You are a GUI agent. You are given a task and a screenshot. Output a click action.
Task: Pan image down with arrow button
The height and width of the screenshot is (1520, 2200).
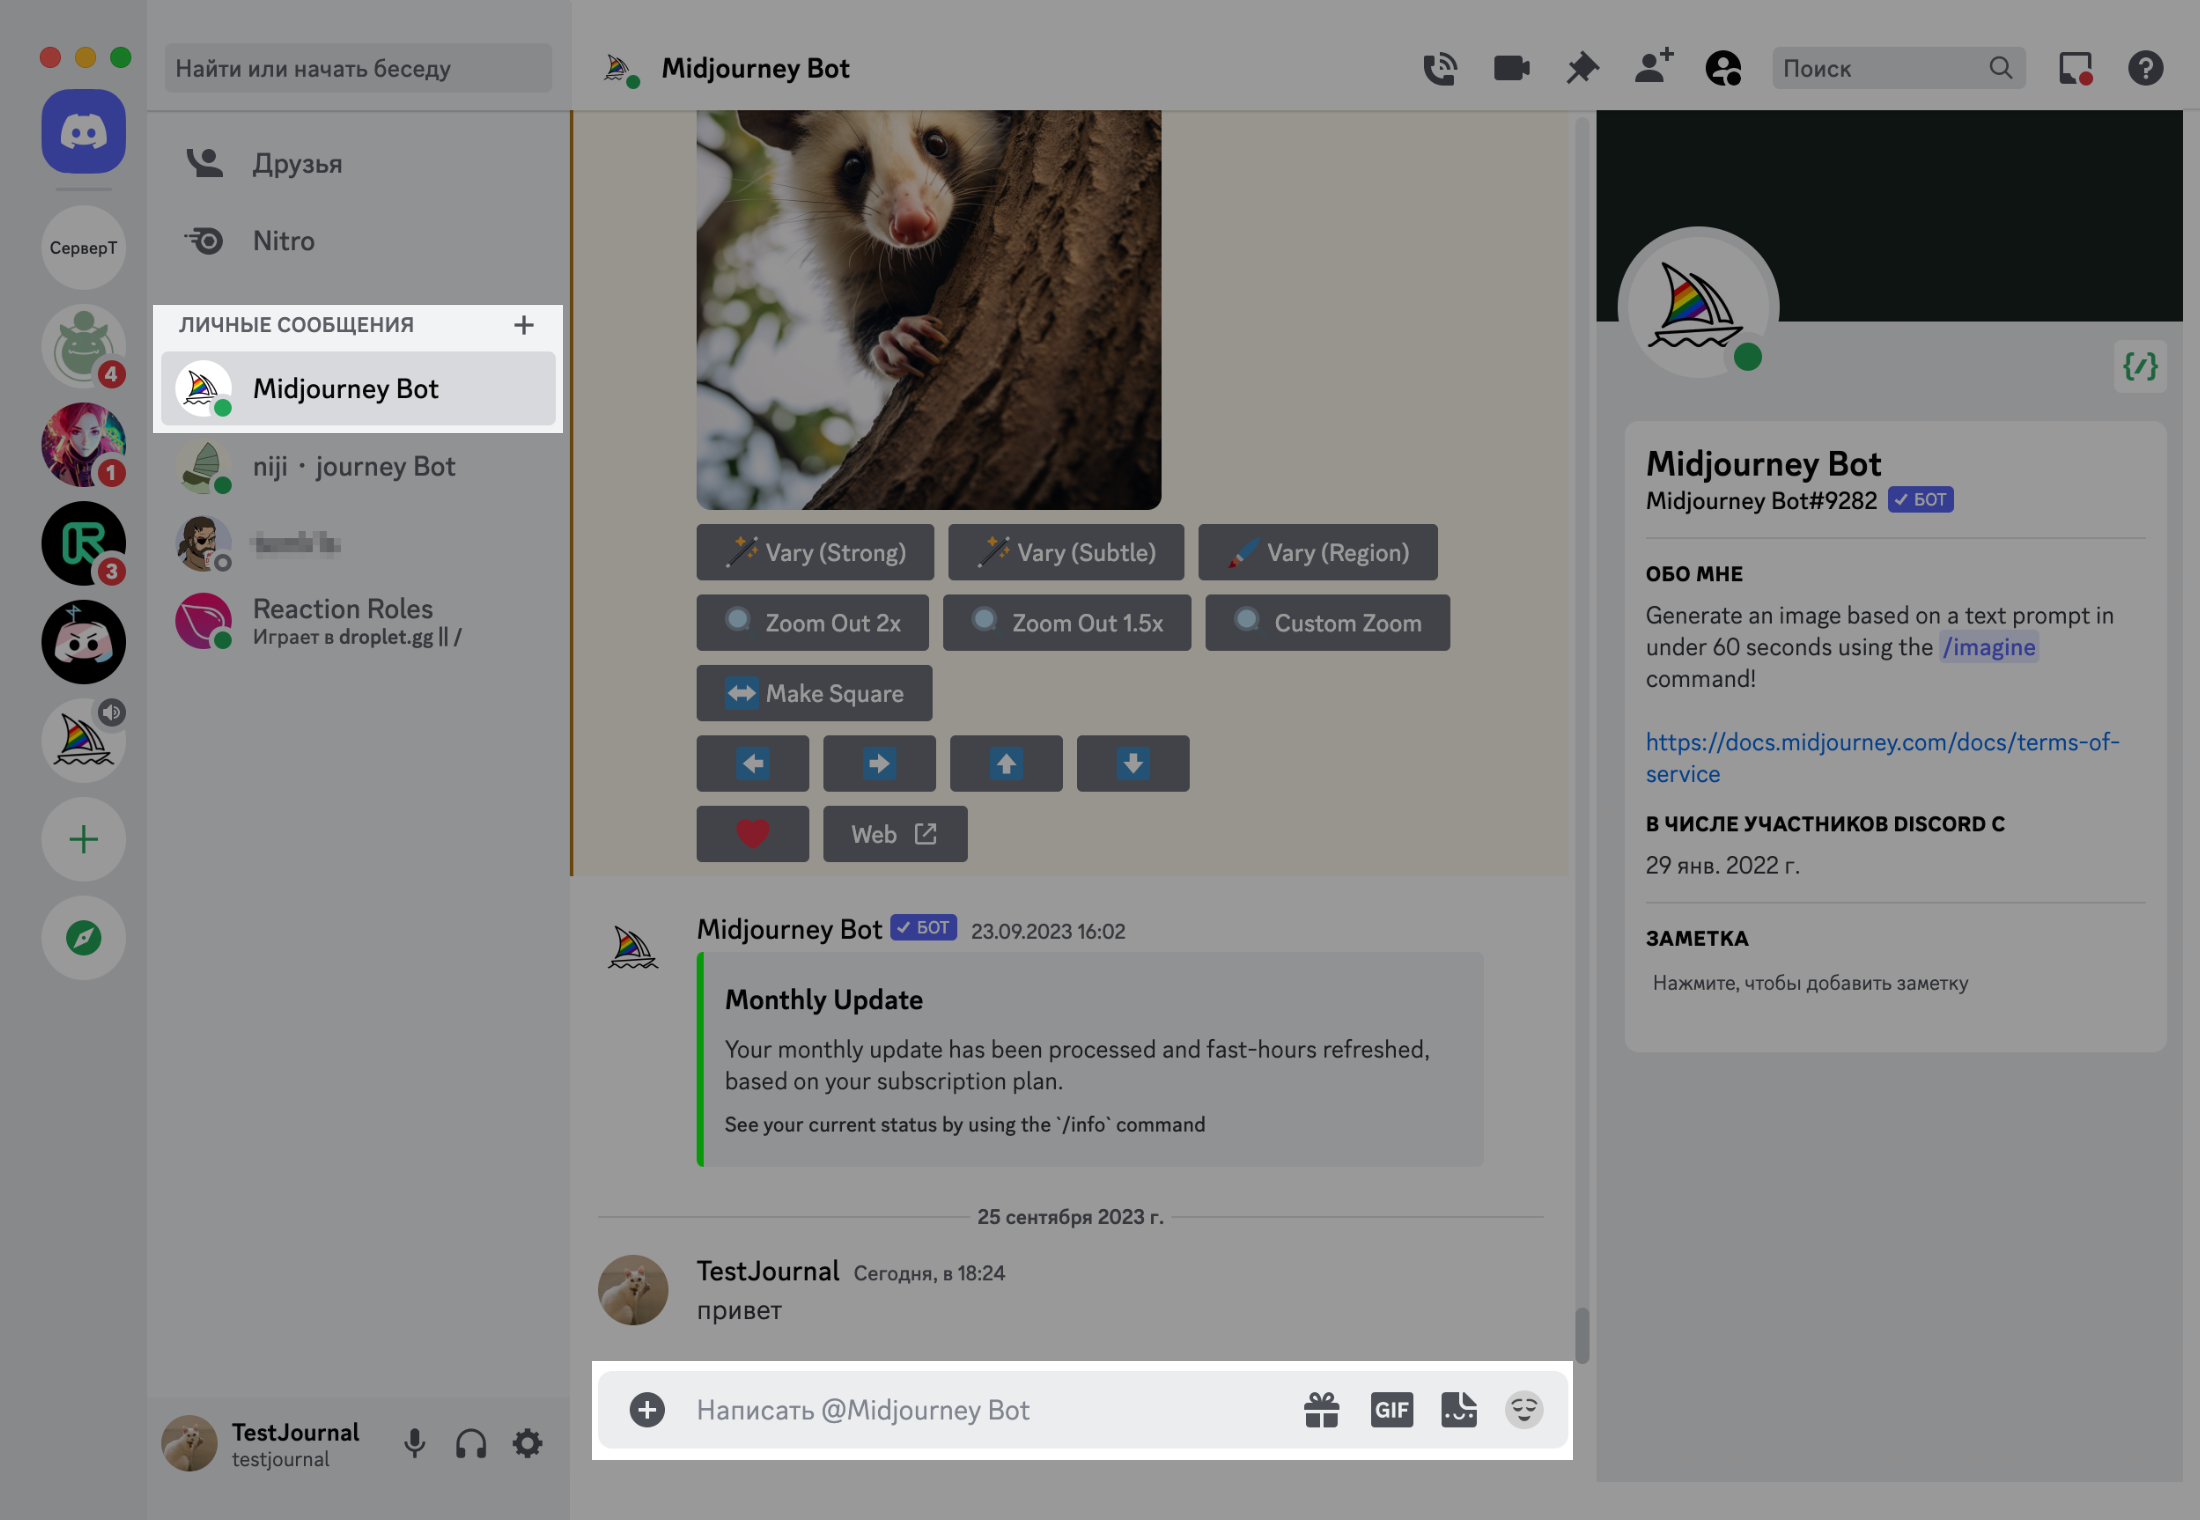[x=1133, y=764]
